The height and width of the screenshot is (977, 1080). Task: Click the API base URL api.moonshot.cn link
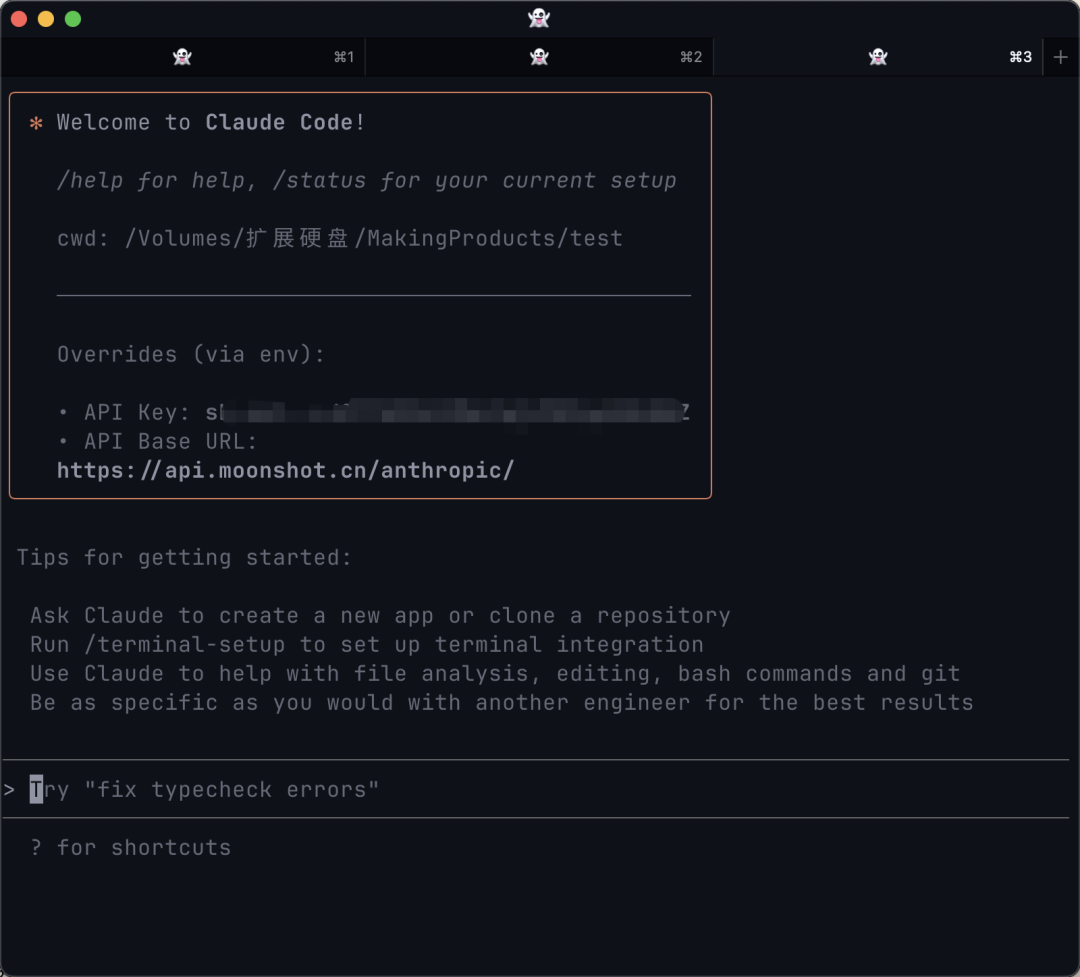(x=285, y=471)
